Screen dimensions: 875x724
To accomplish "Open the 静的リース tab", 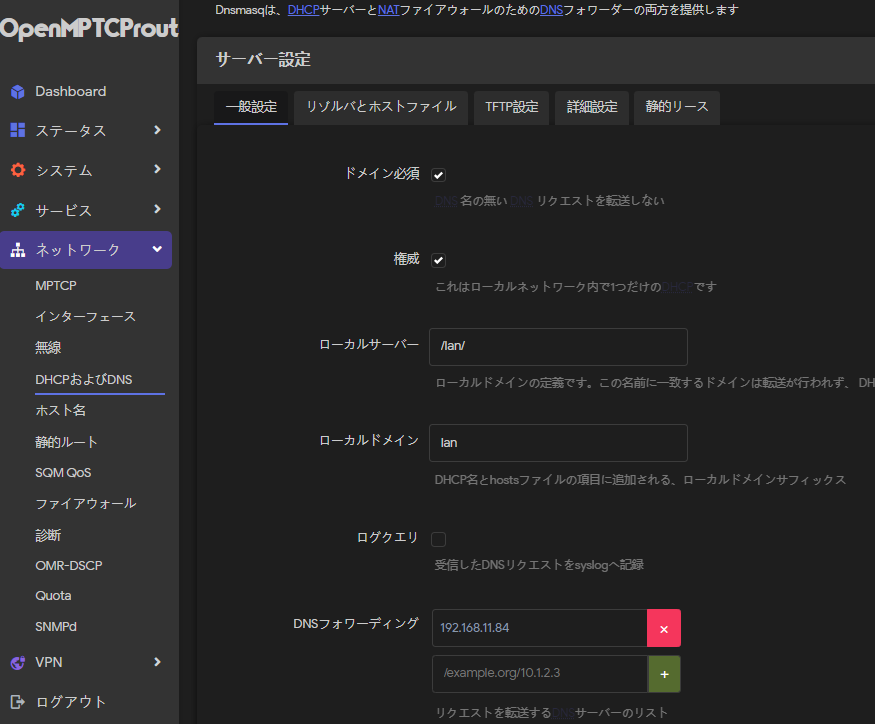I will click(676, 107).
